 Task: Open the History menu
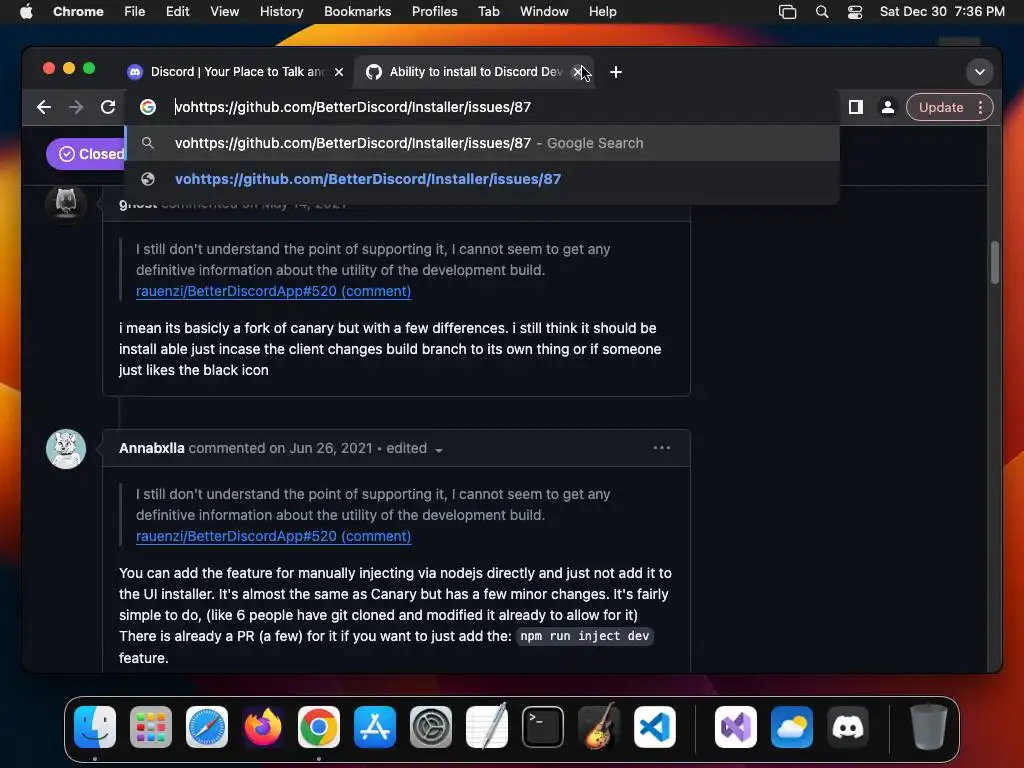tap(281, 12)
